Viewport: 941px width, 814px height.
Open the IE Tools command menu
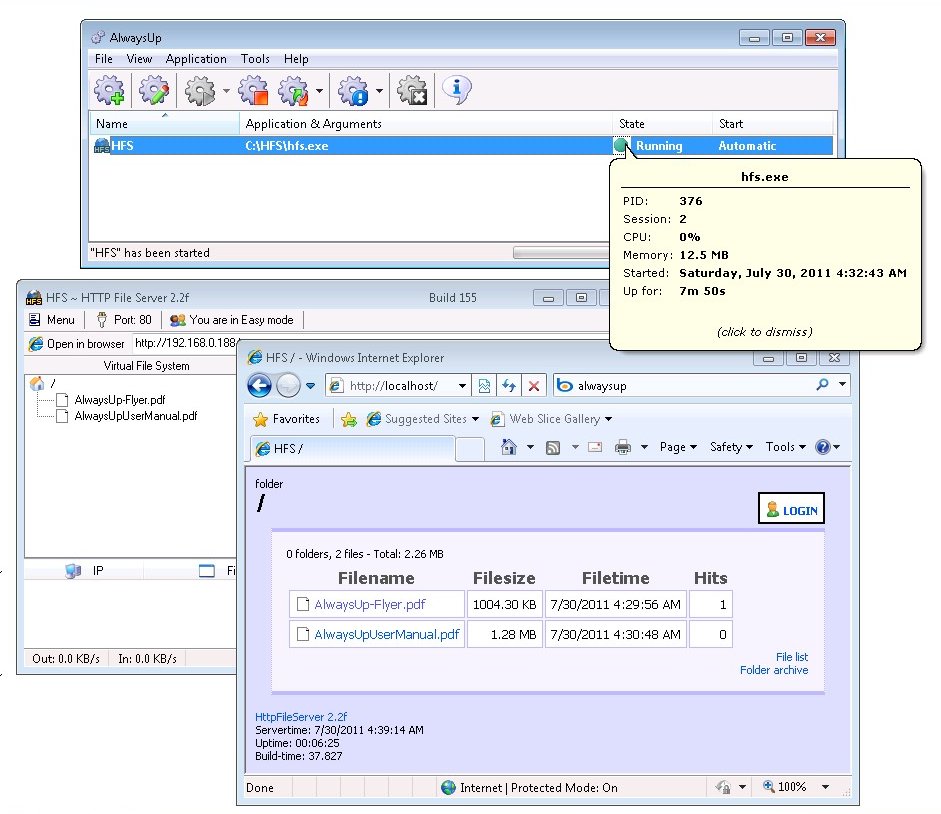point(786,447)
